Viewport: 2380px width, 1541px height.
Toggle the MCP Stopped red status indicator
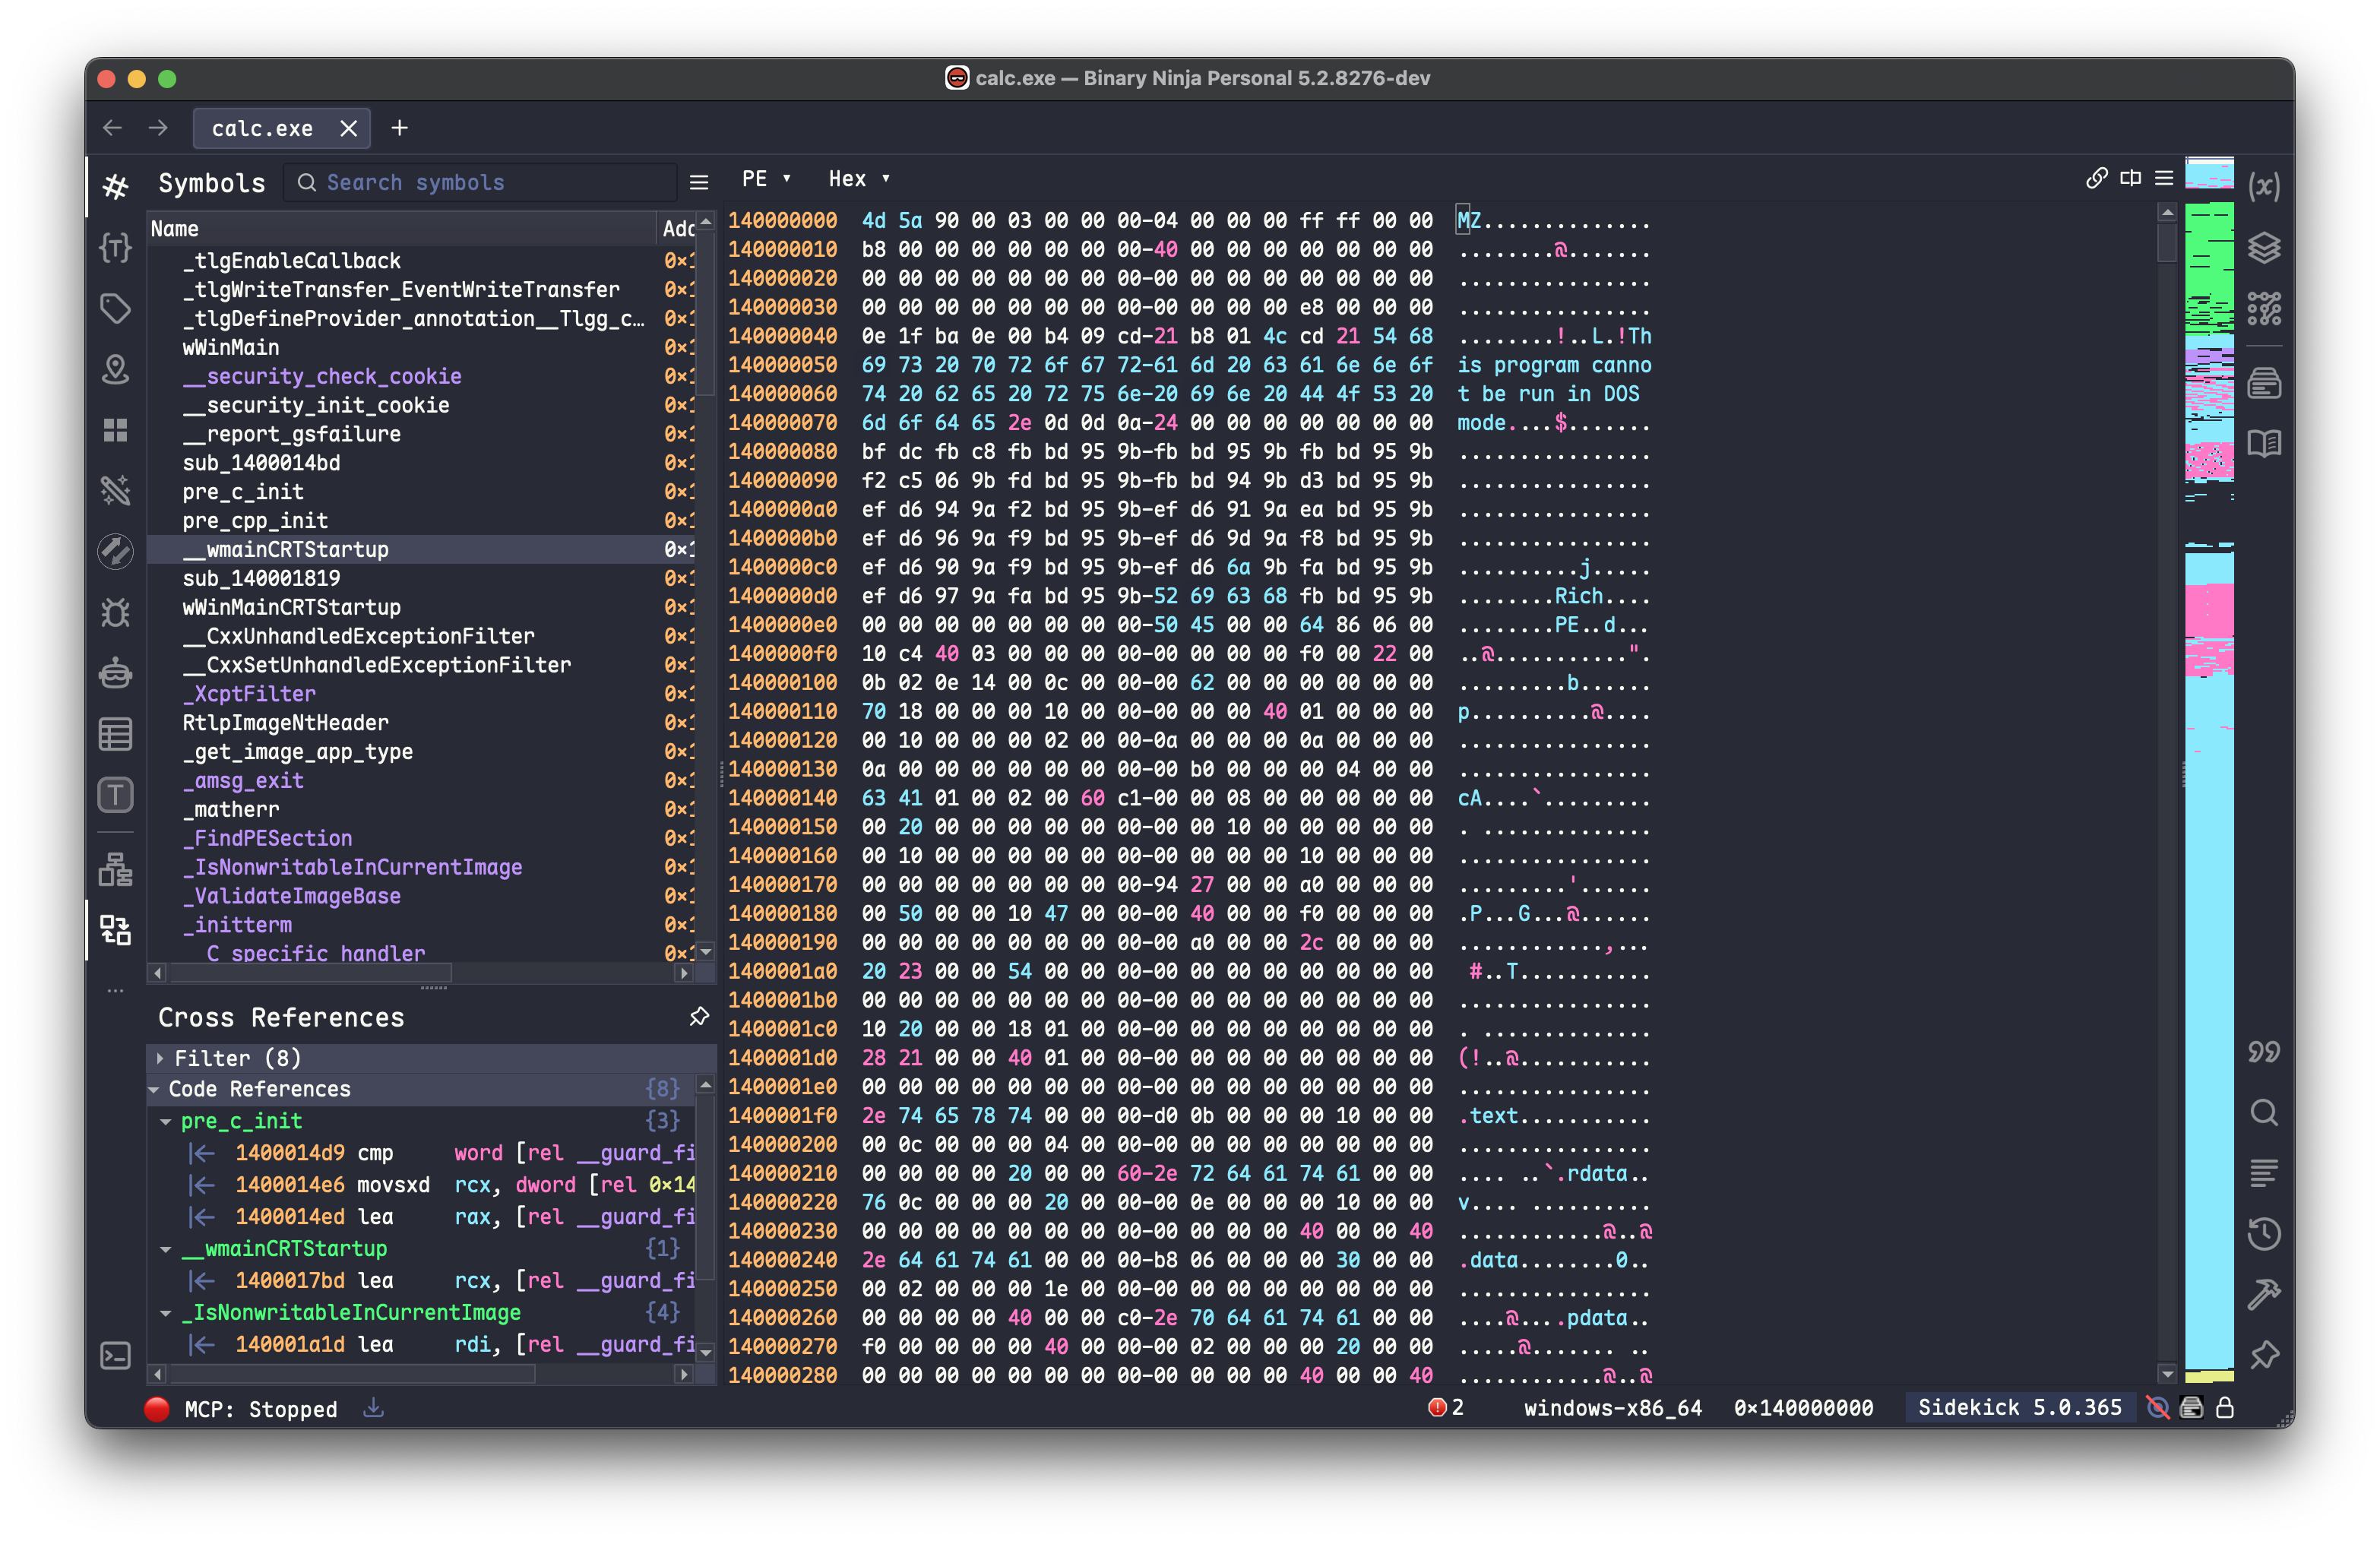coord(157,1409)
